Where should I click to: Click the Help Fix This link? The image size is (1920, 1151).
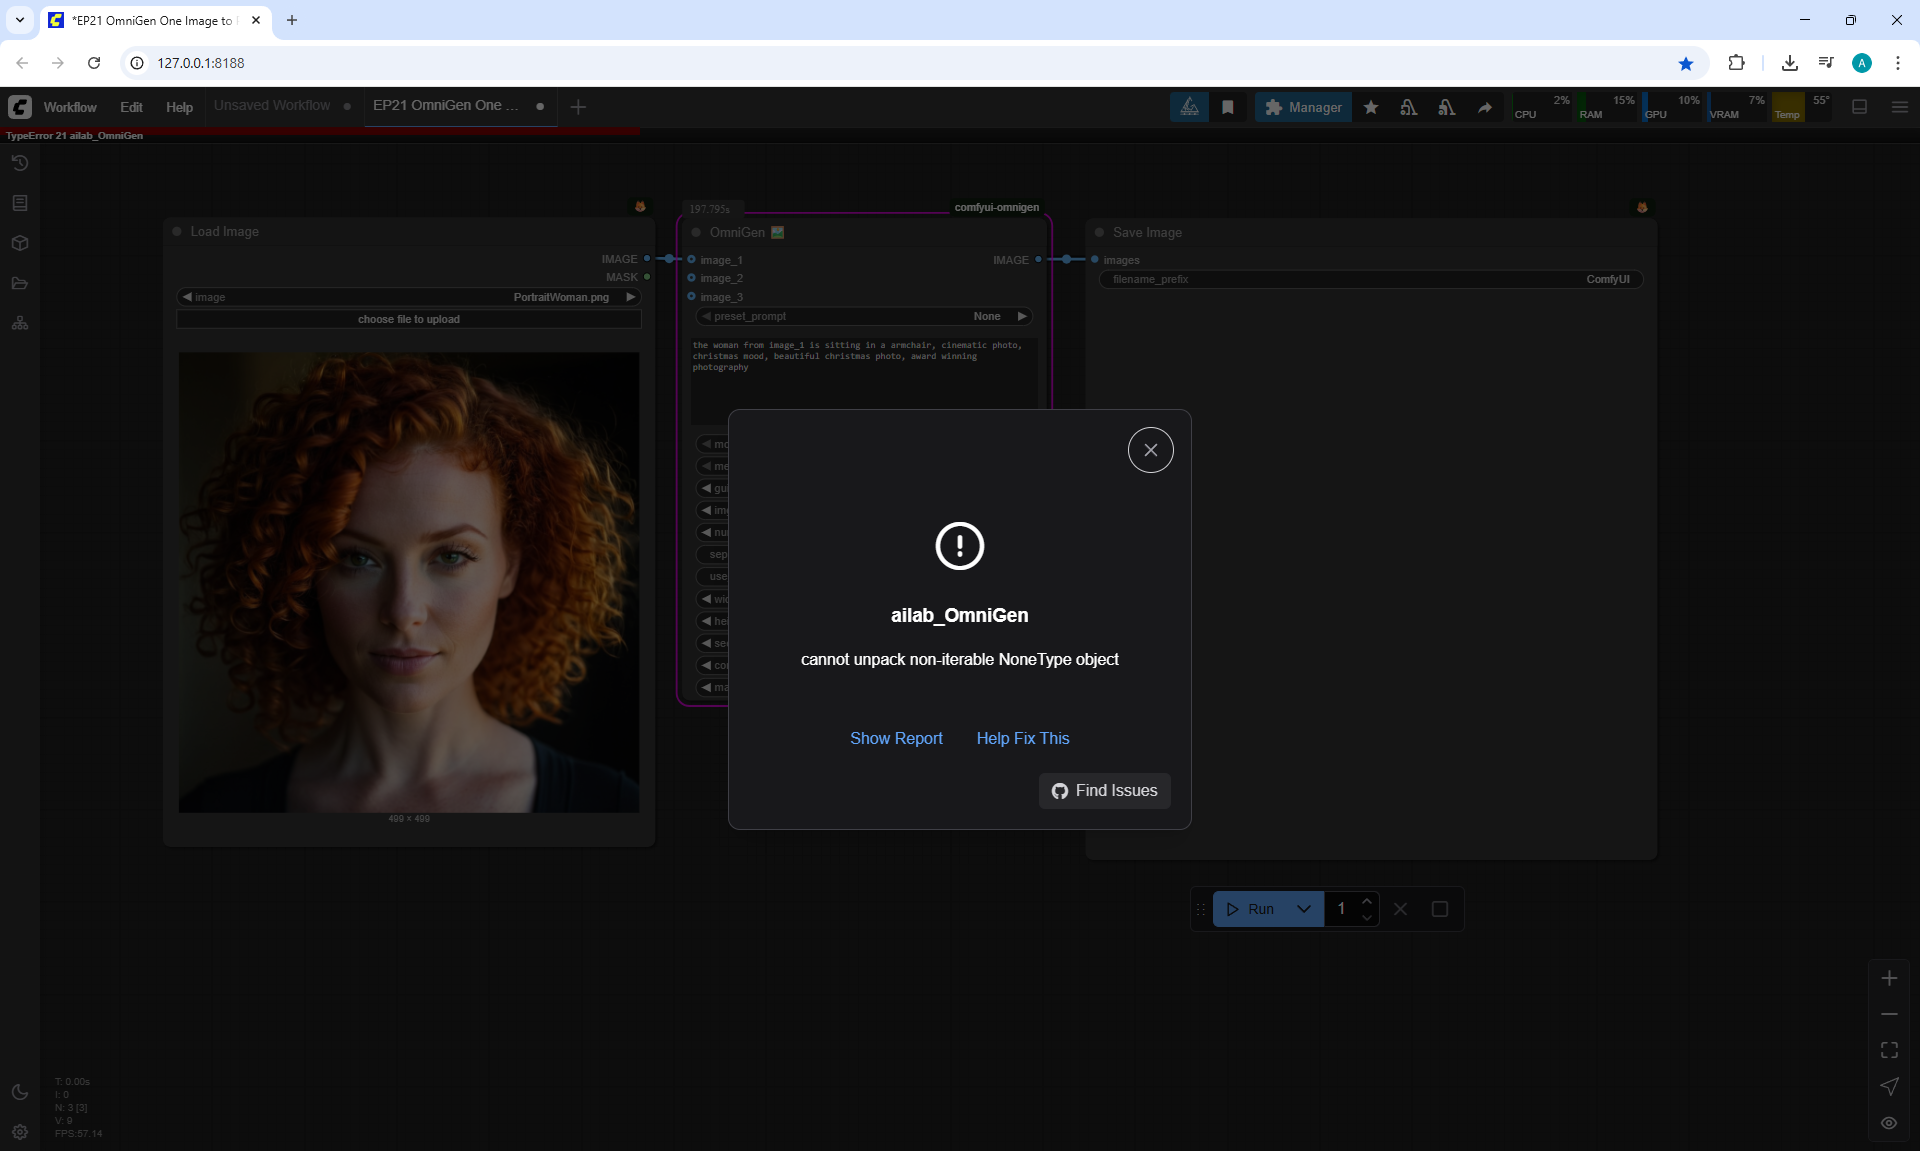tap(1022, 738)
